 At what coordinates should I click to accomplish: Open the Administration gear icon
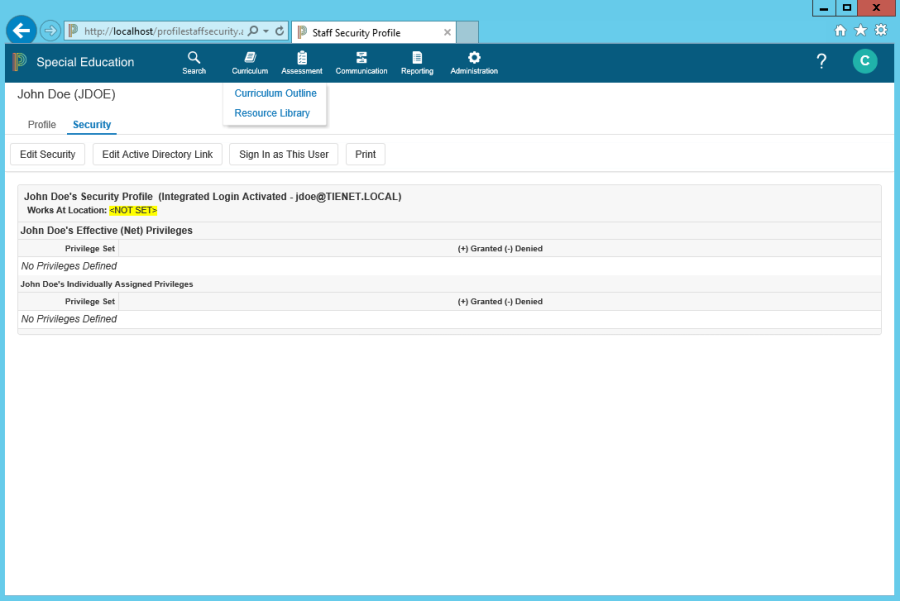[474, 58]
